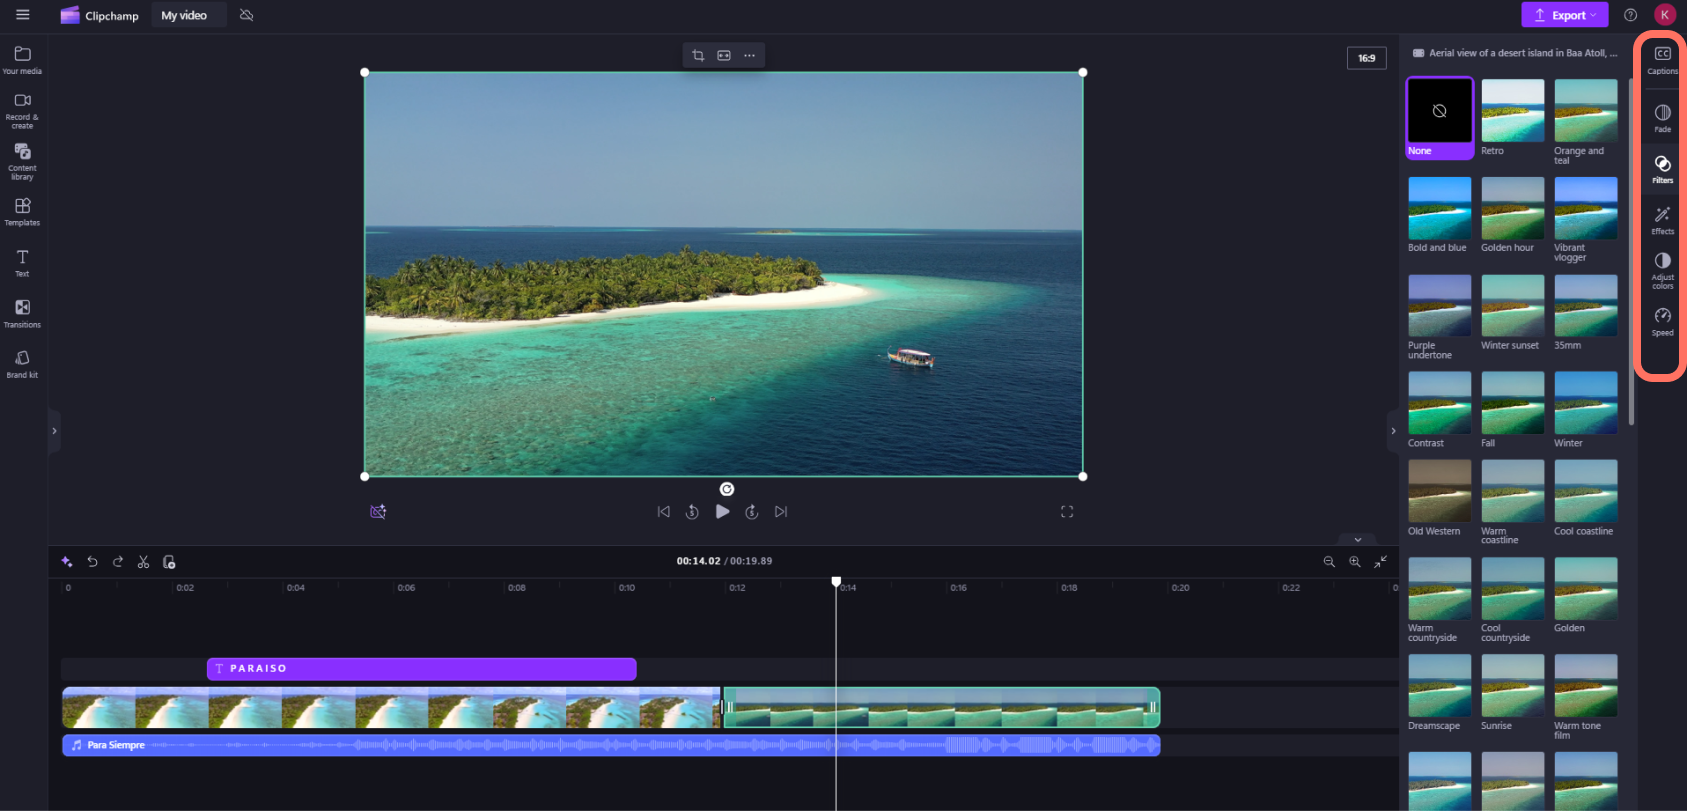Rename the My video title

pyautogui.click(x=185, y=15)
